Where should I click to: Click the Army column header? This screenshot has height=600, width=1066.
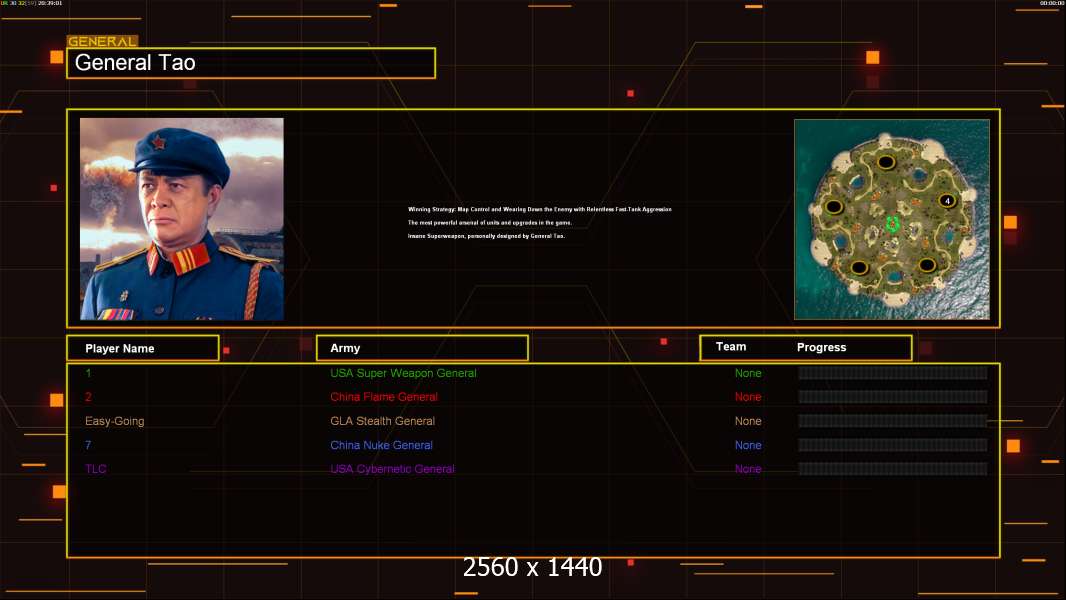(x=422, y=348)
